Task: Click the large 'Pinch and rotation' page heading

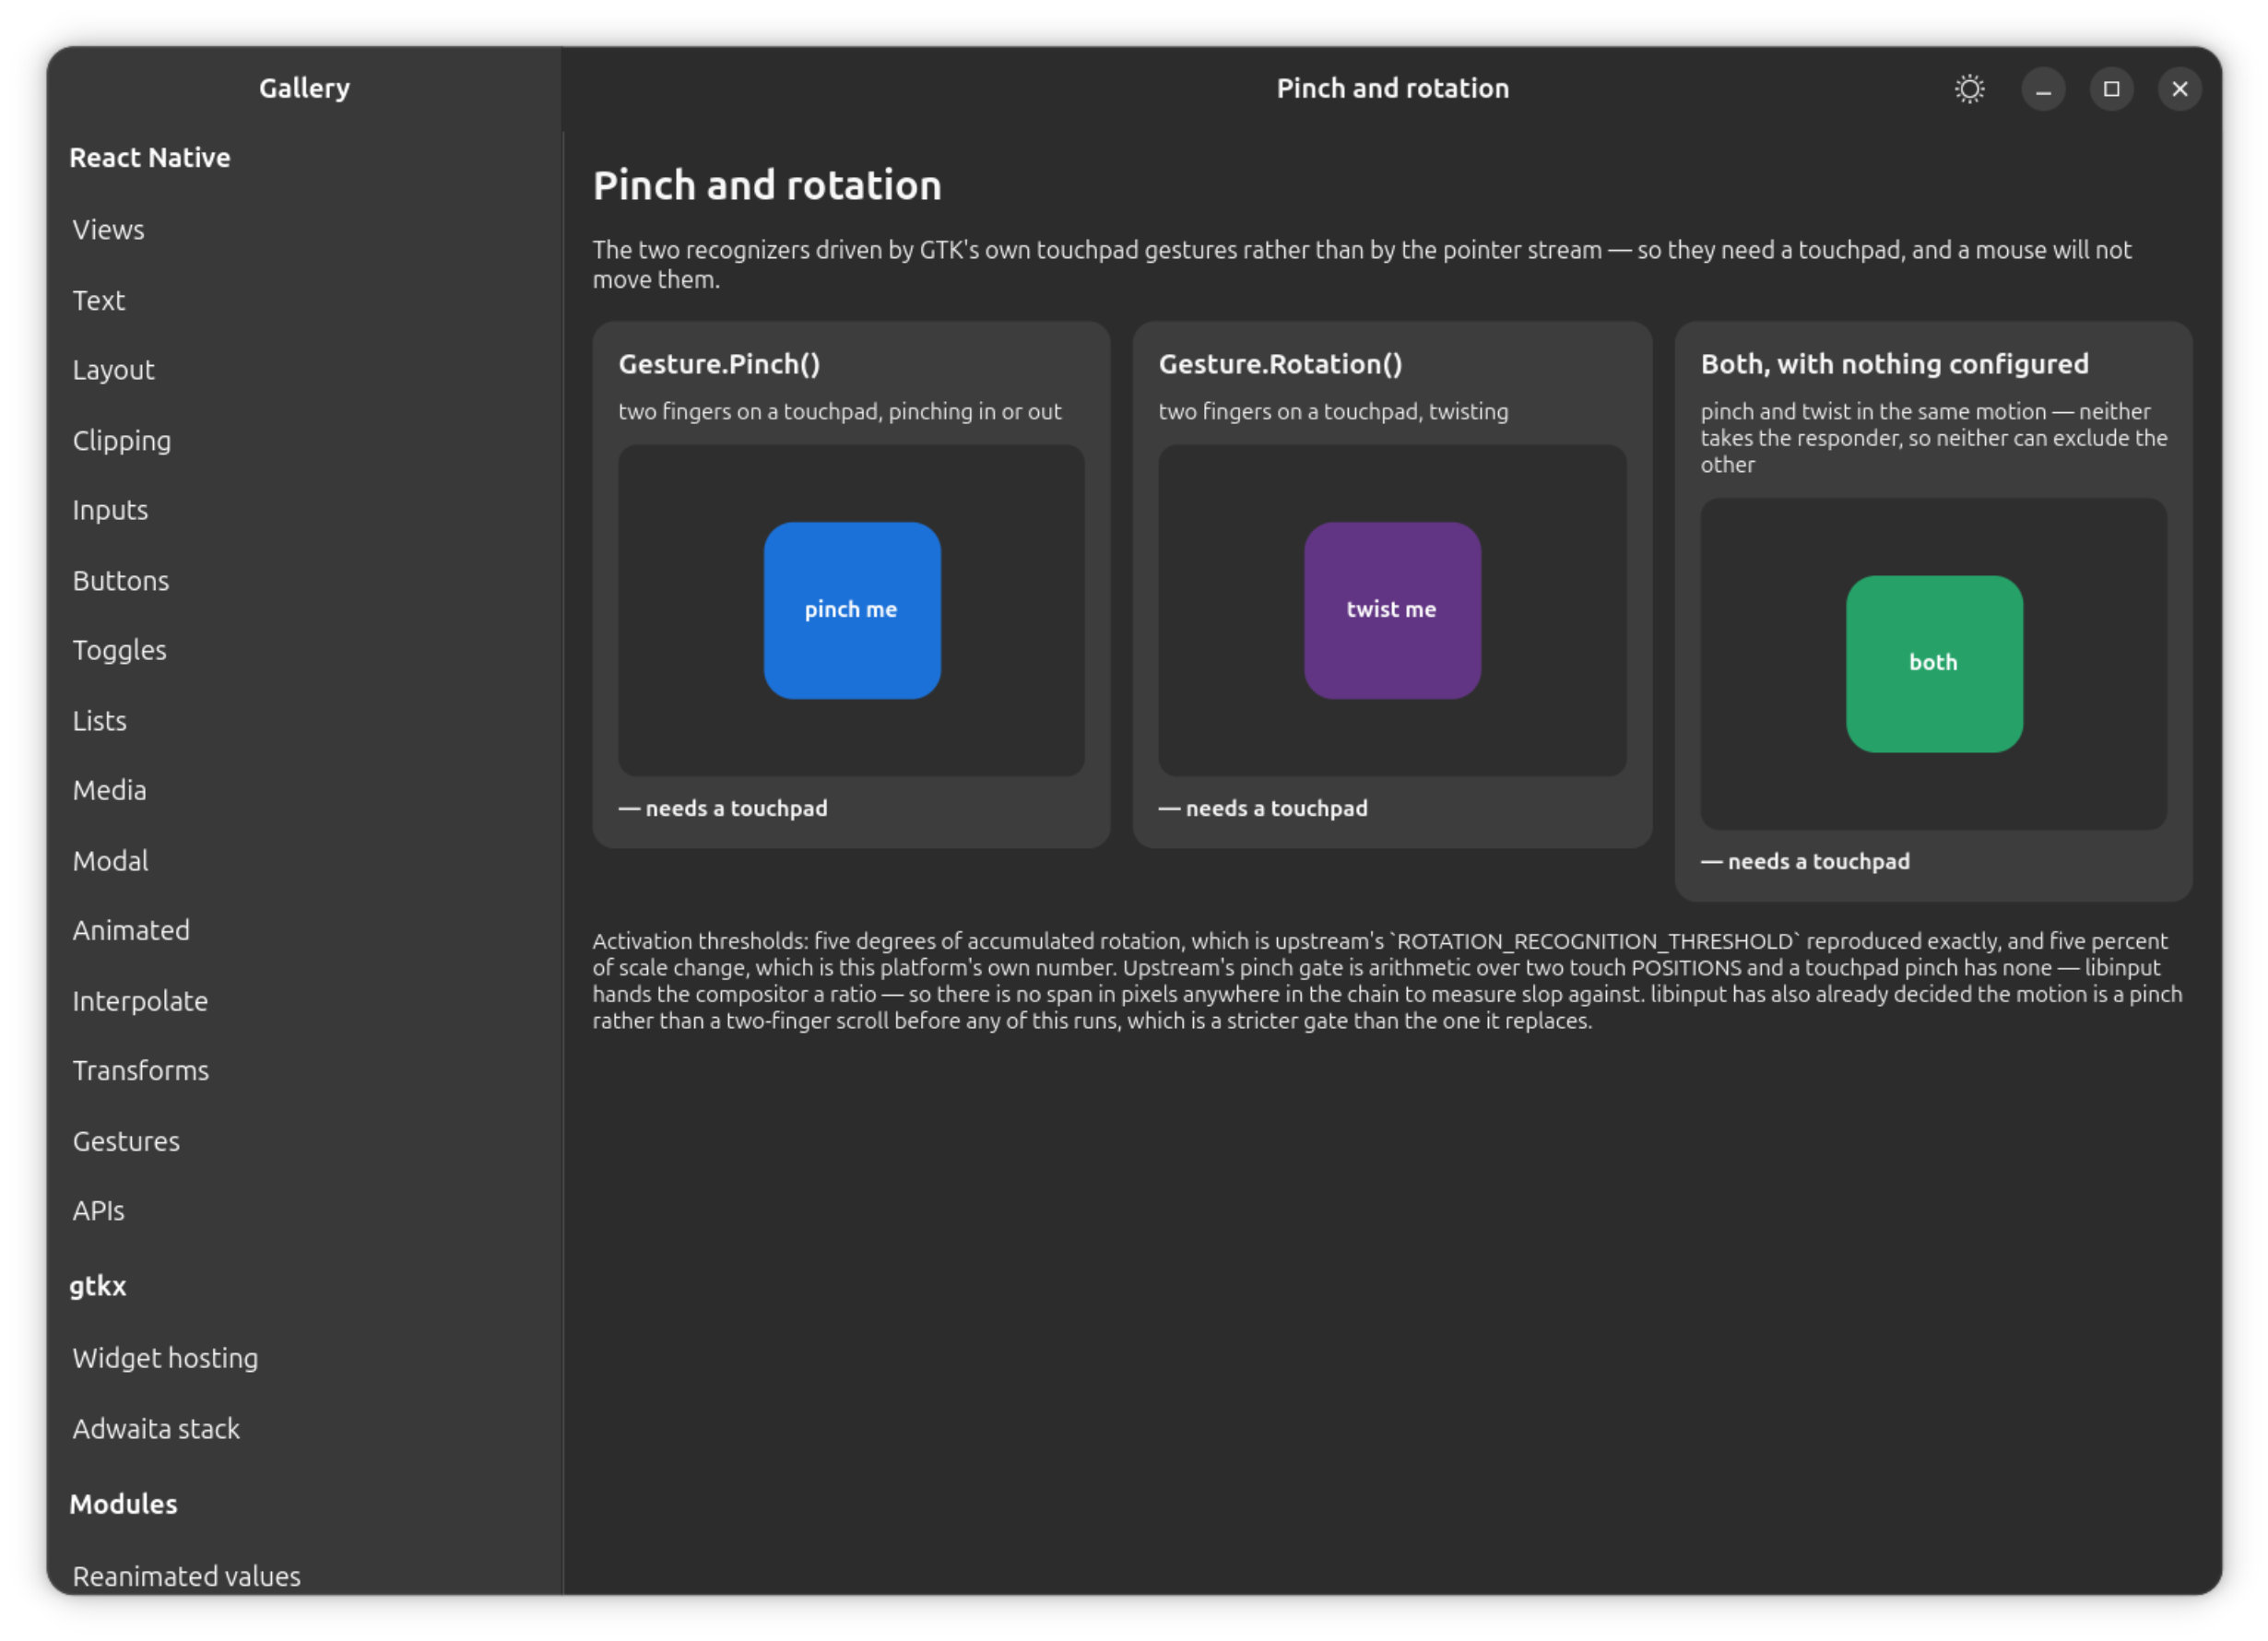Action: [x=767, y=186]
